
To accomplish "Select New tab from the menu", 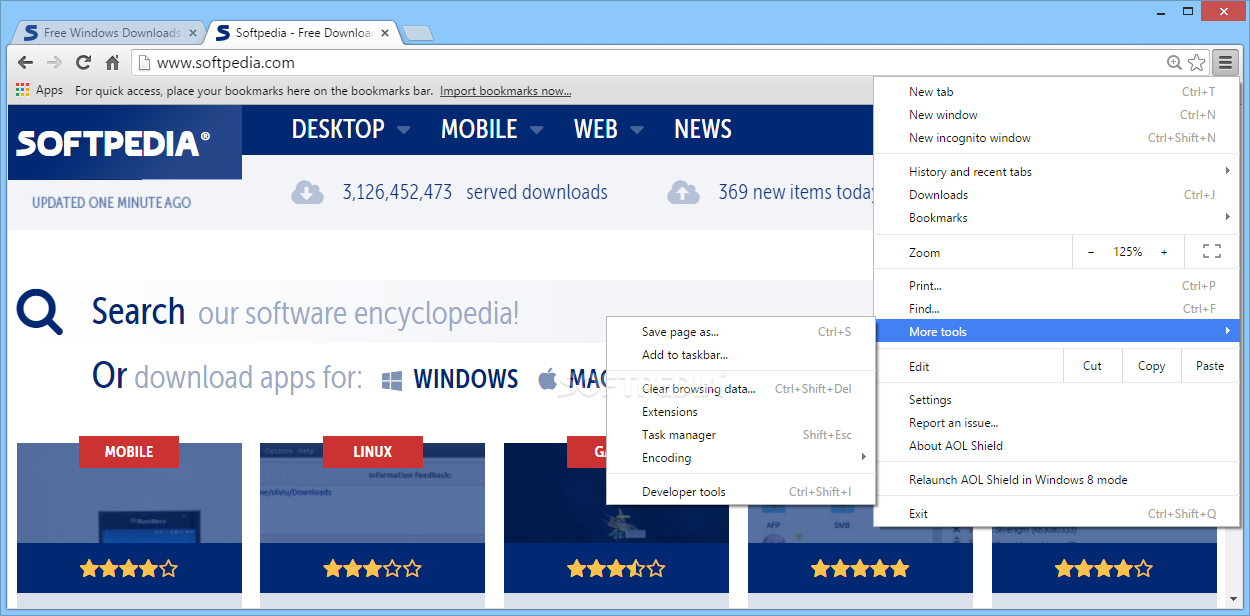I will pos(1057,92).
